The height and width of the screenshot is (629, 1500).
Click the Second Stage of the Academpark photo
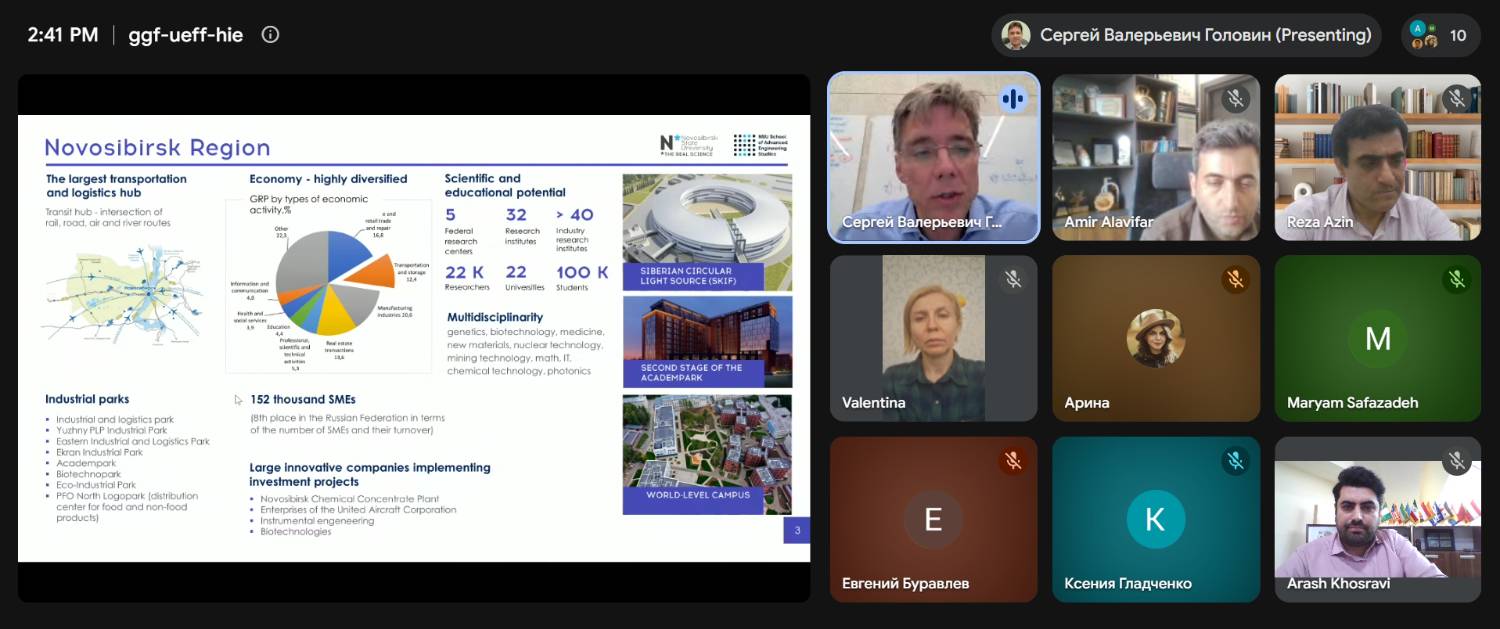[x=707, y=341]
